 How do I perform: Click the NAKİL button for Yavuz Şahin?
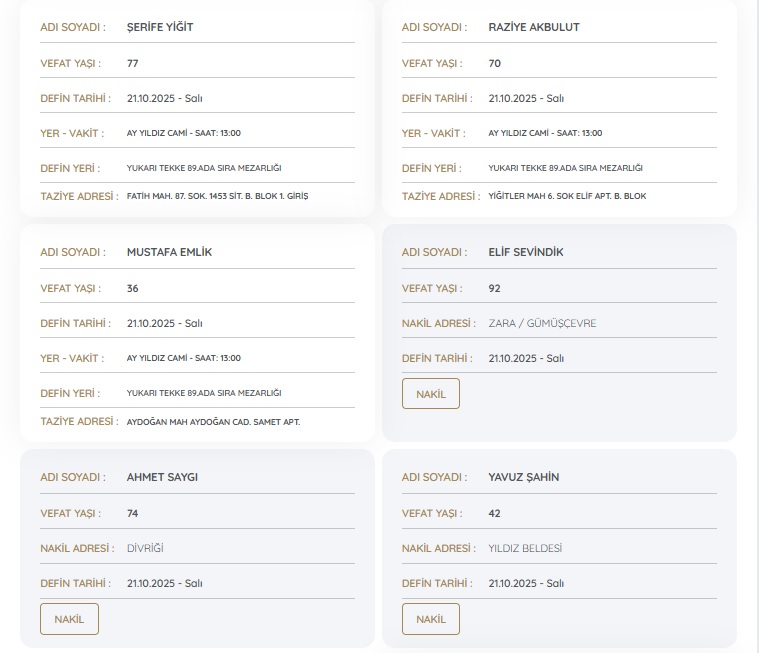[x=430, y=619]
